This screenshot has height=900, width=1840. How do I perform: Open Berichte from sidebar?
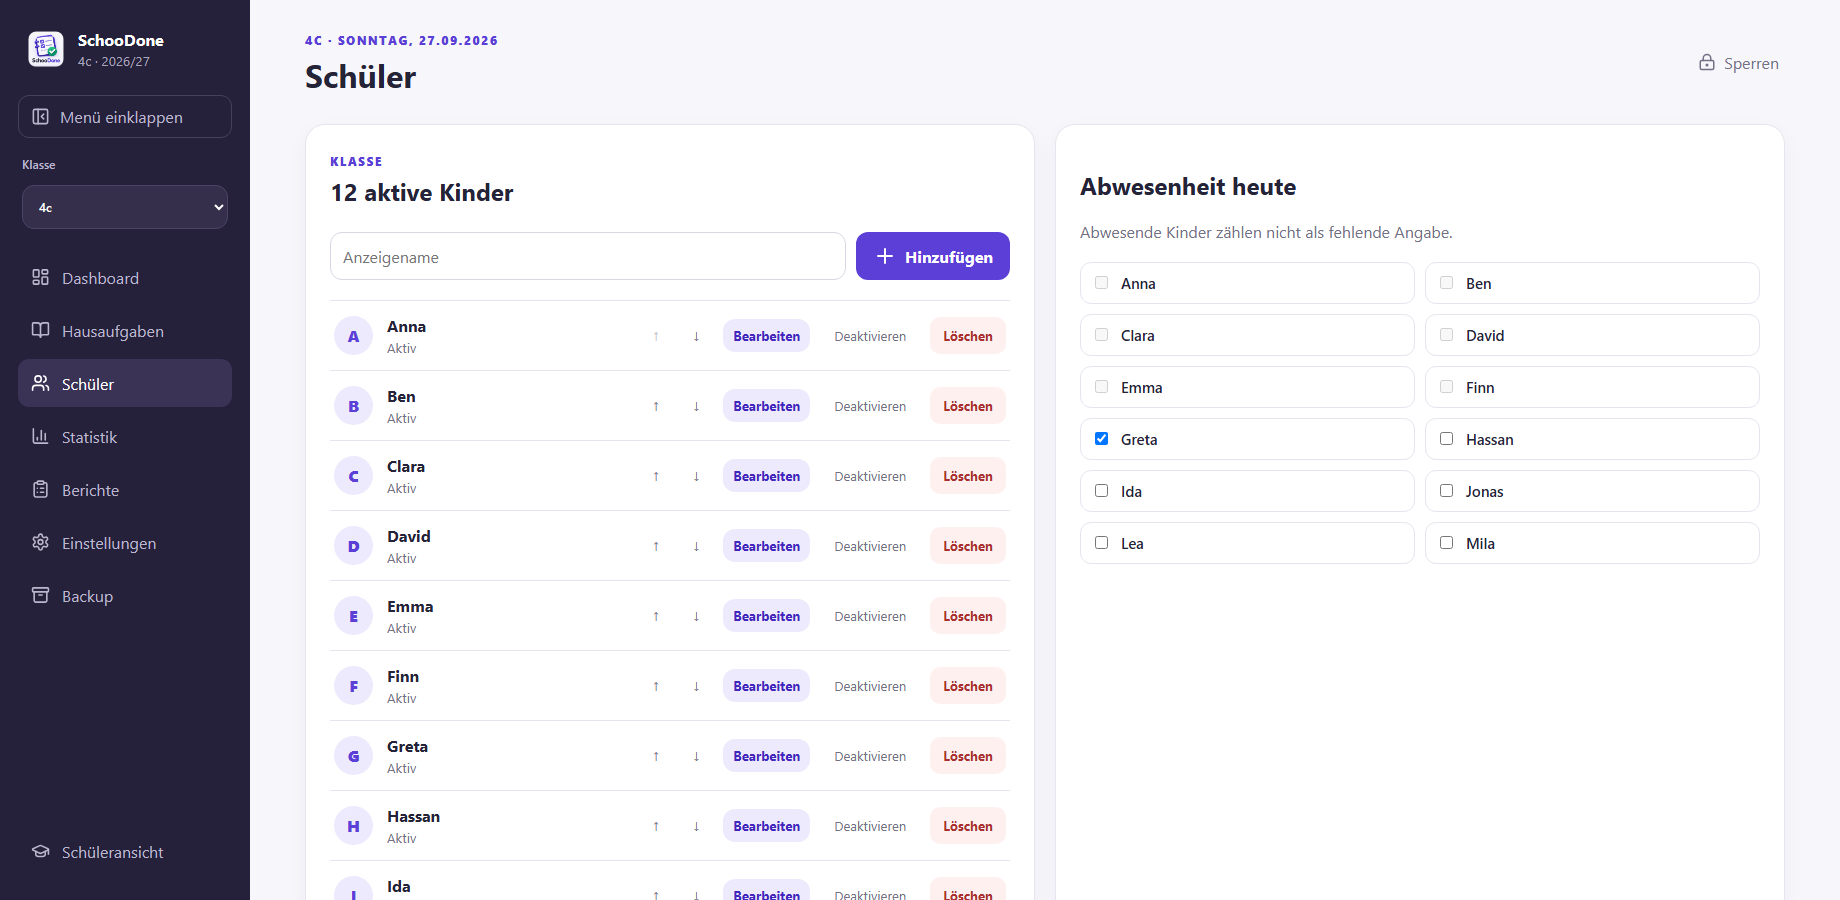(125, 490)
